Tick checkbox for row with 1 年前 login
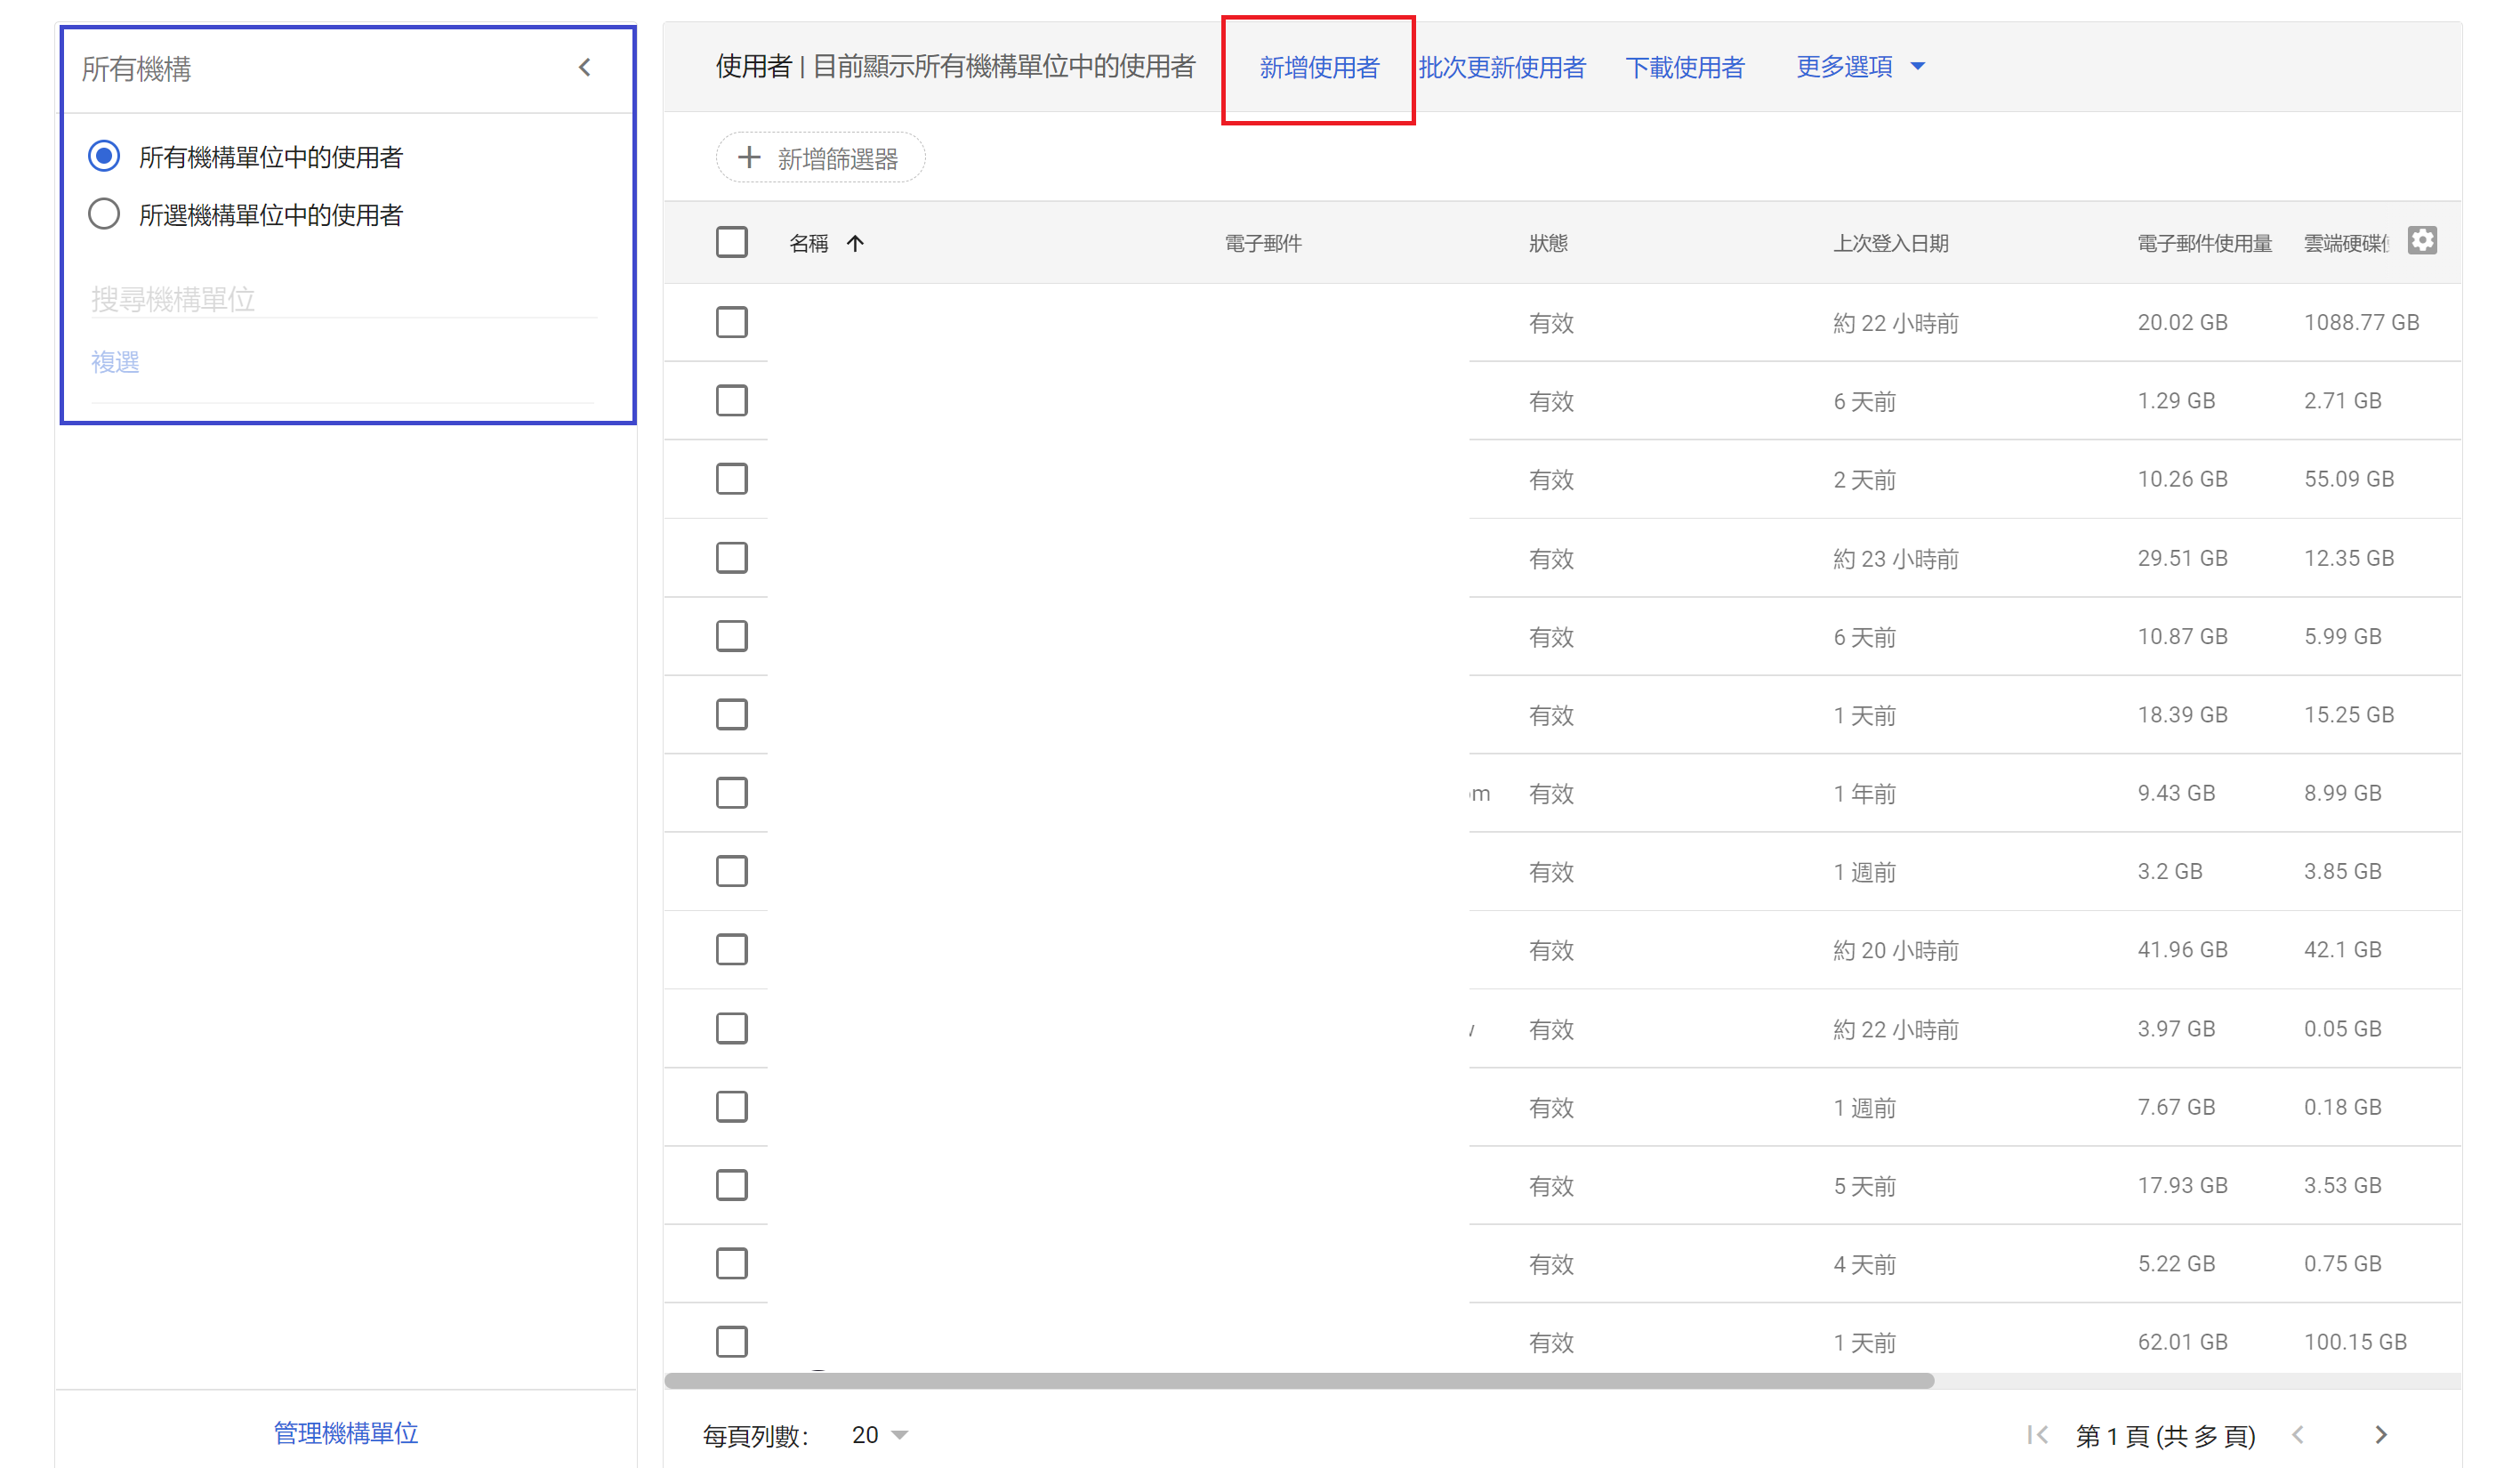This screenshot has height=1468, width=2520. 731,793
